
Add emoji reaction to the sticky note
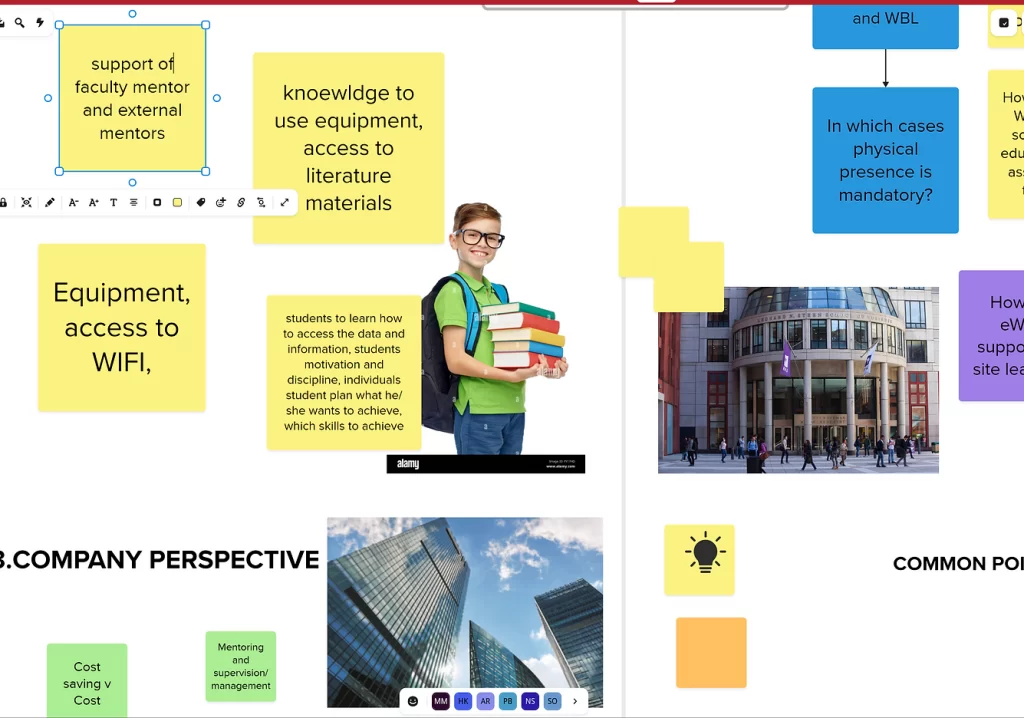pyautogui.click(x=221, y=203)
